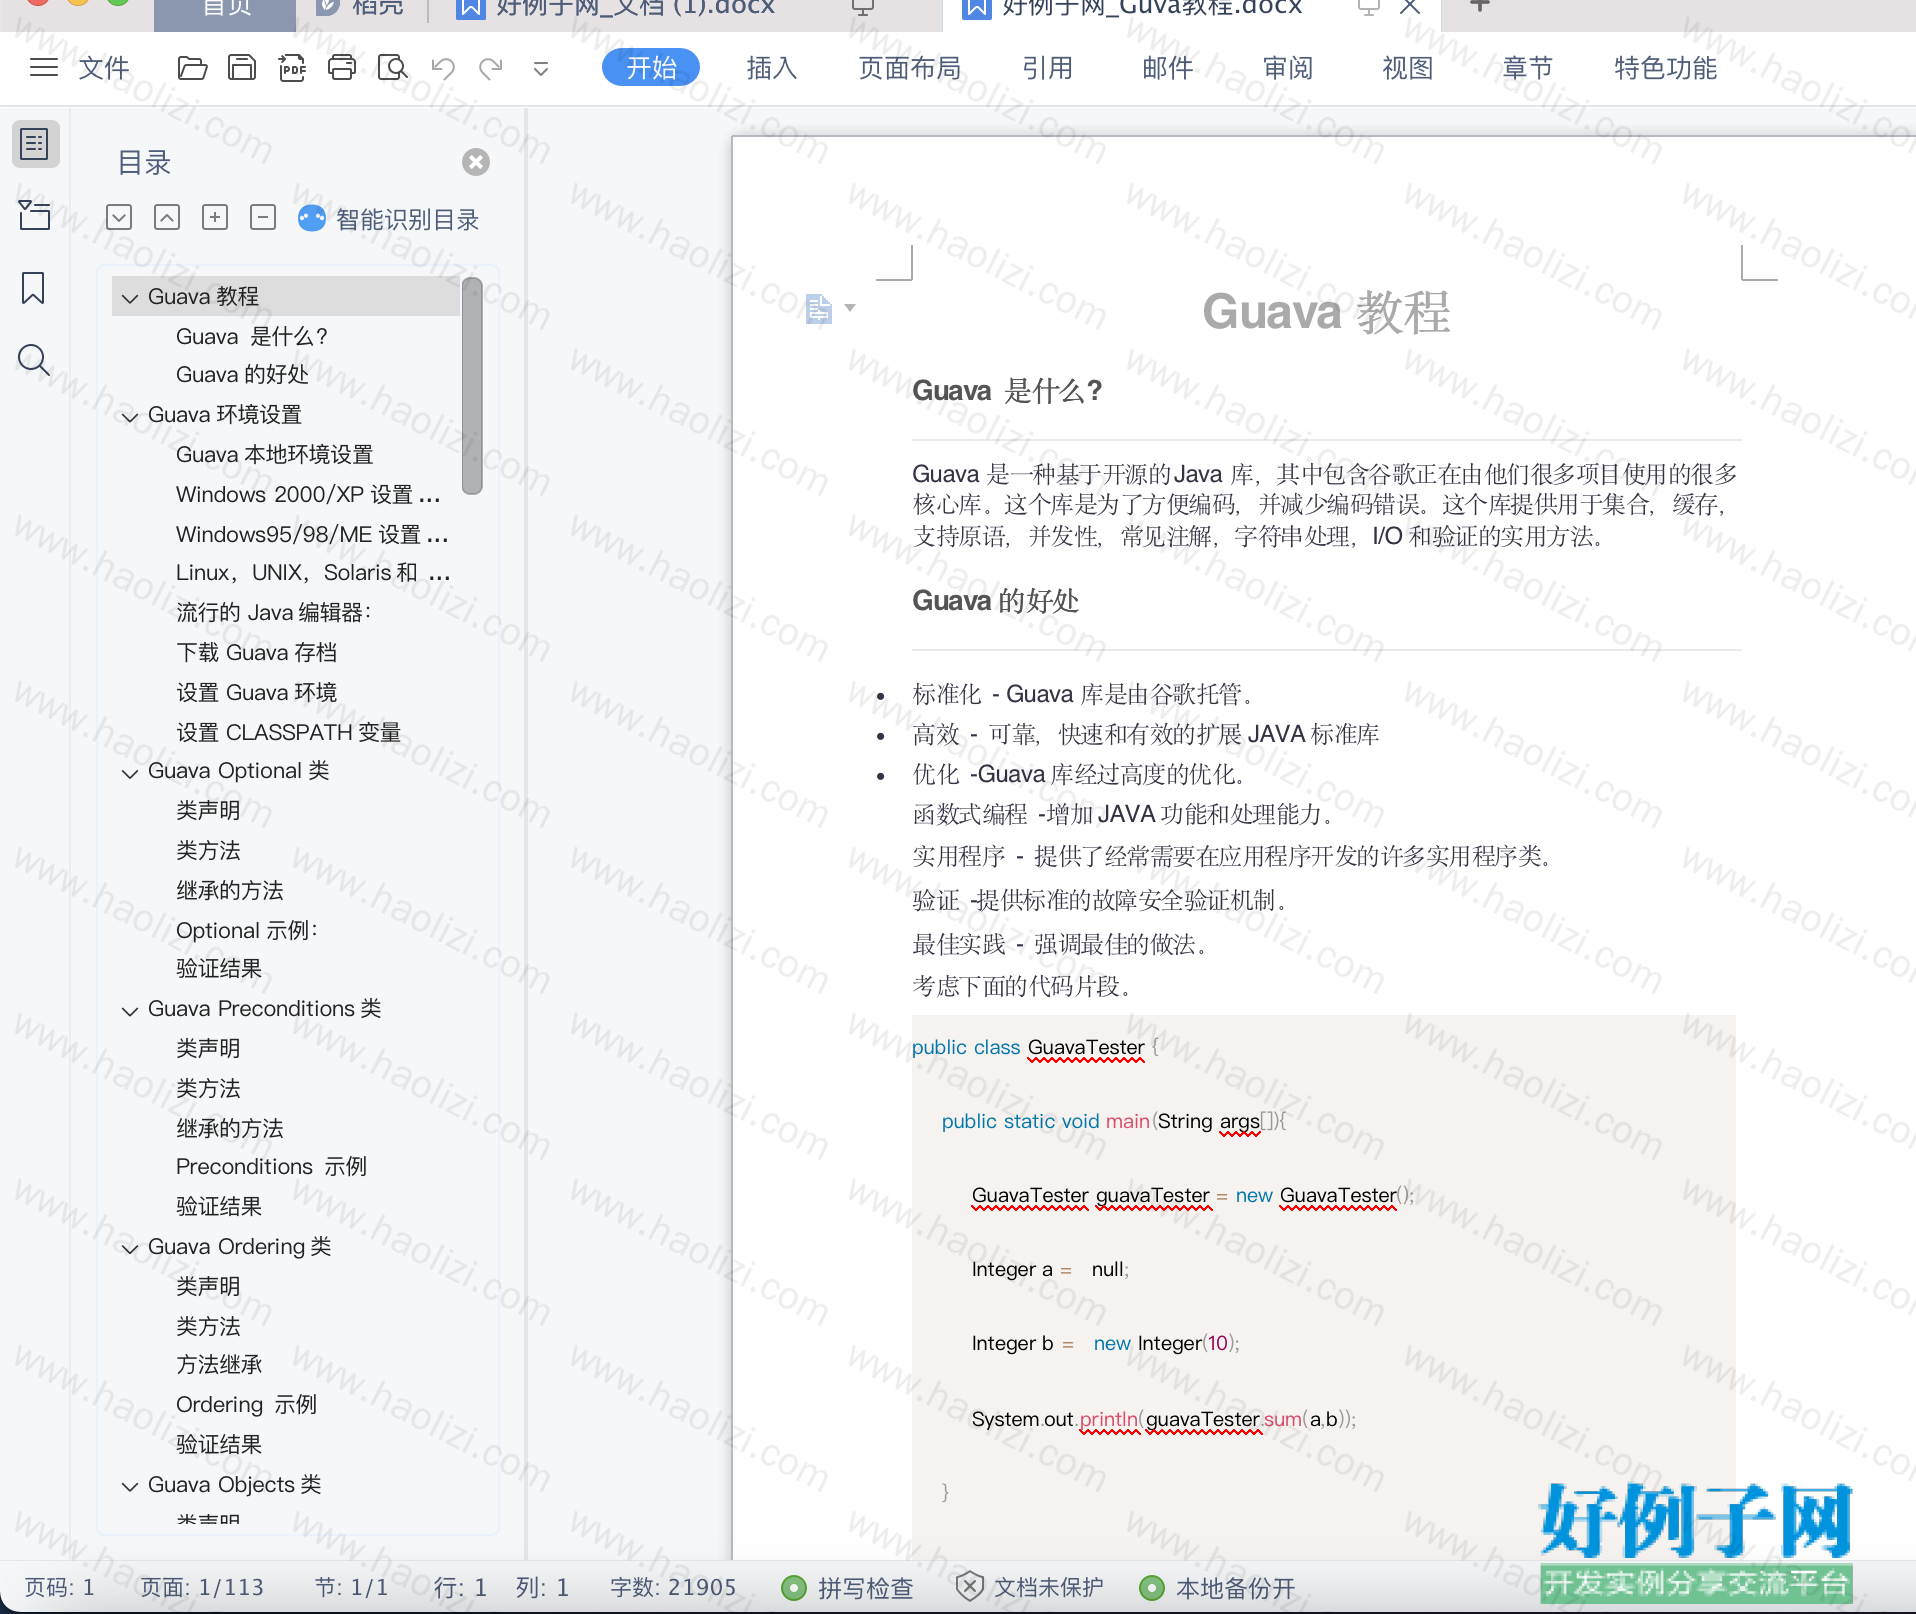Viewport: 1916px width, 1614px height.
Task: Select Guava 本地环境设置 outline entry
Action: 274,454
